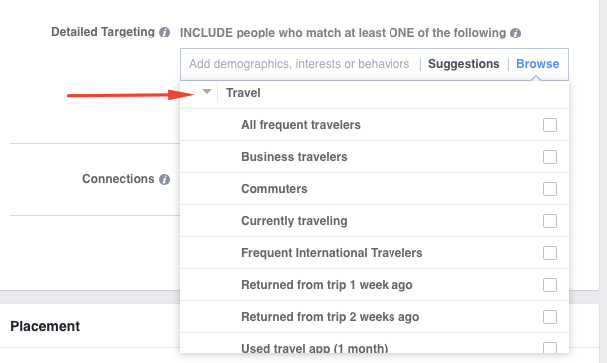The image size is (607, 363).
Task: Check Used travel app (1 month) box
Action: (550, 348)
